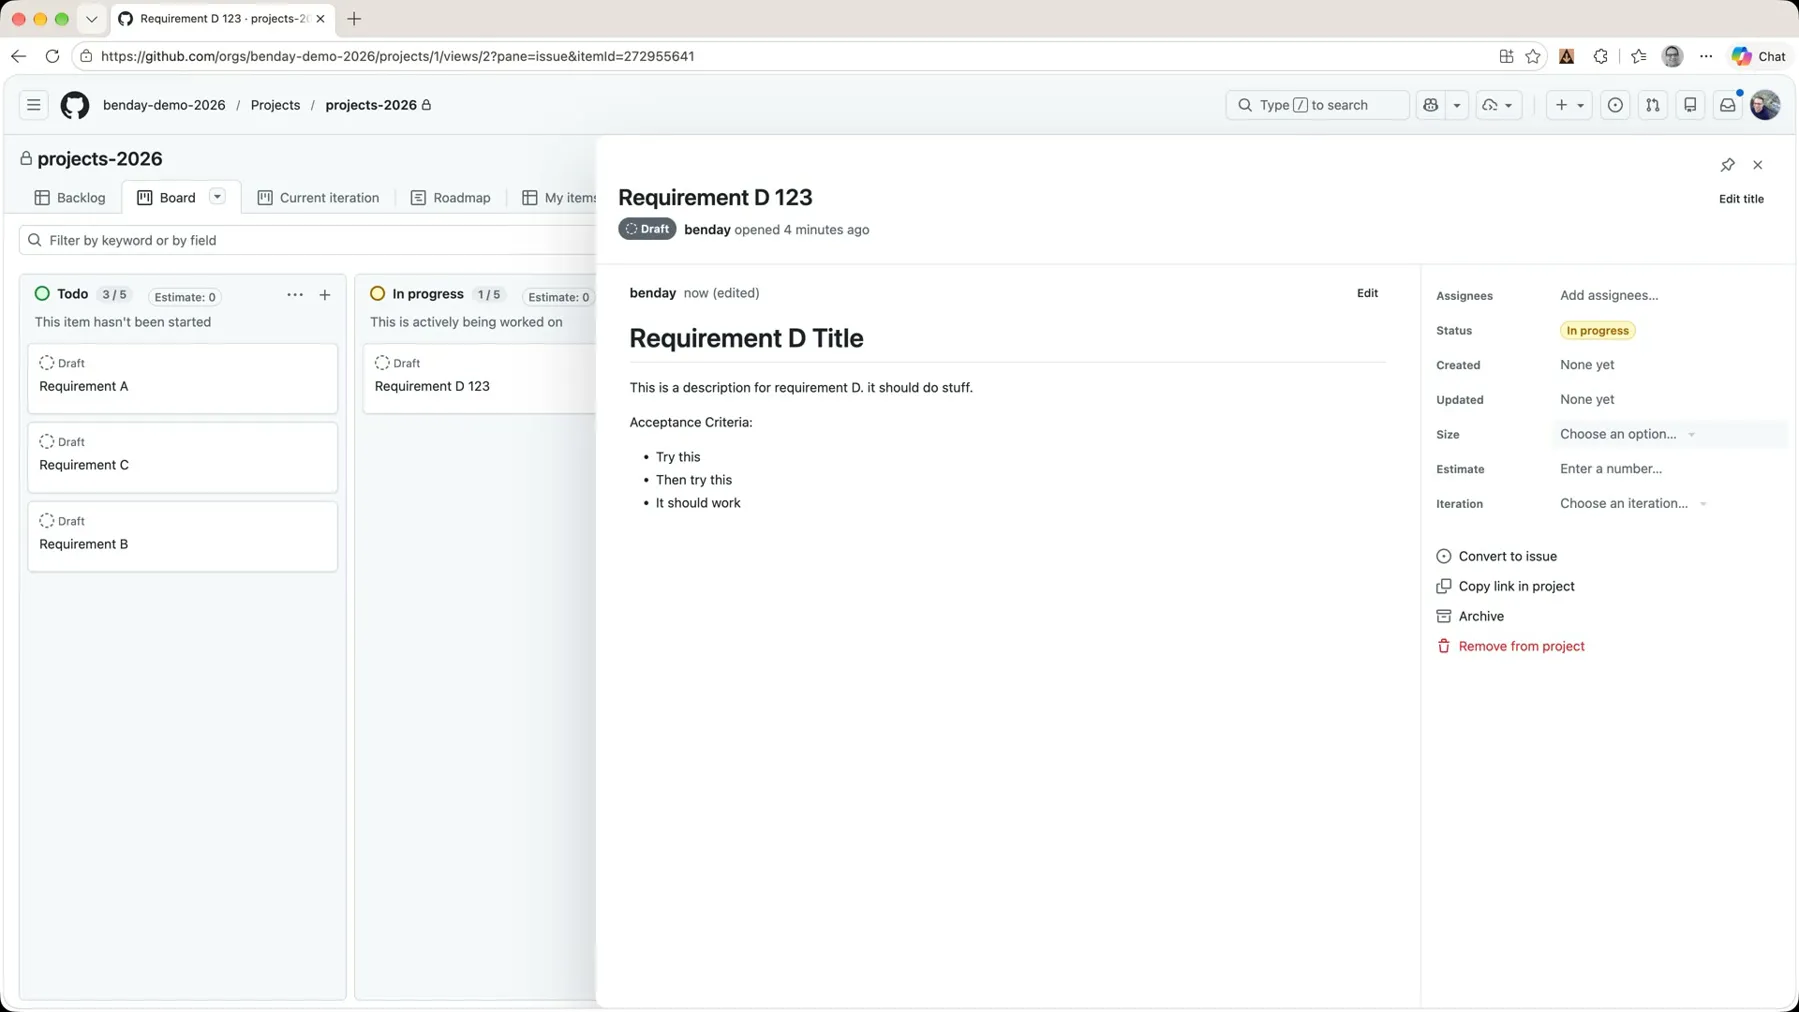
Task: Bookmark this page with the star icon
Action: [x=1533, y=56]
